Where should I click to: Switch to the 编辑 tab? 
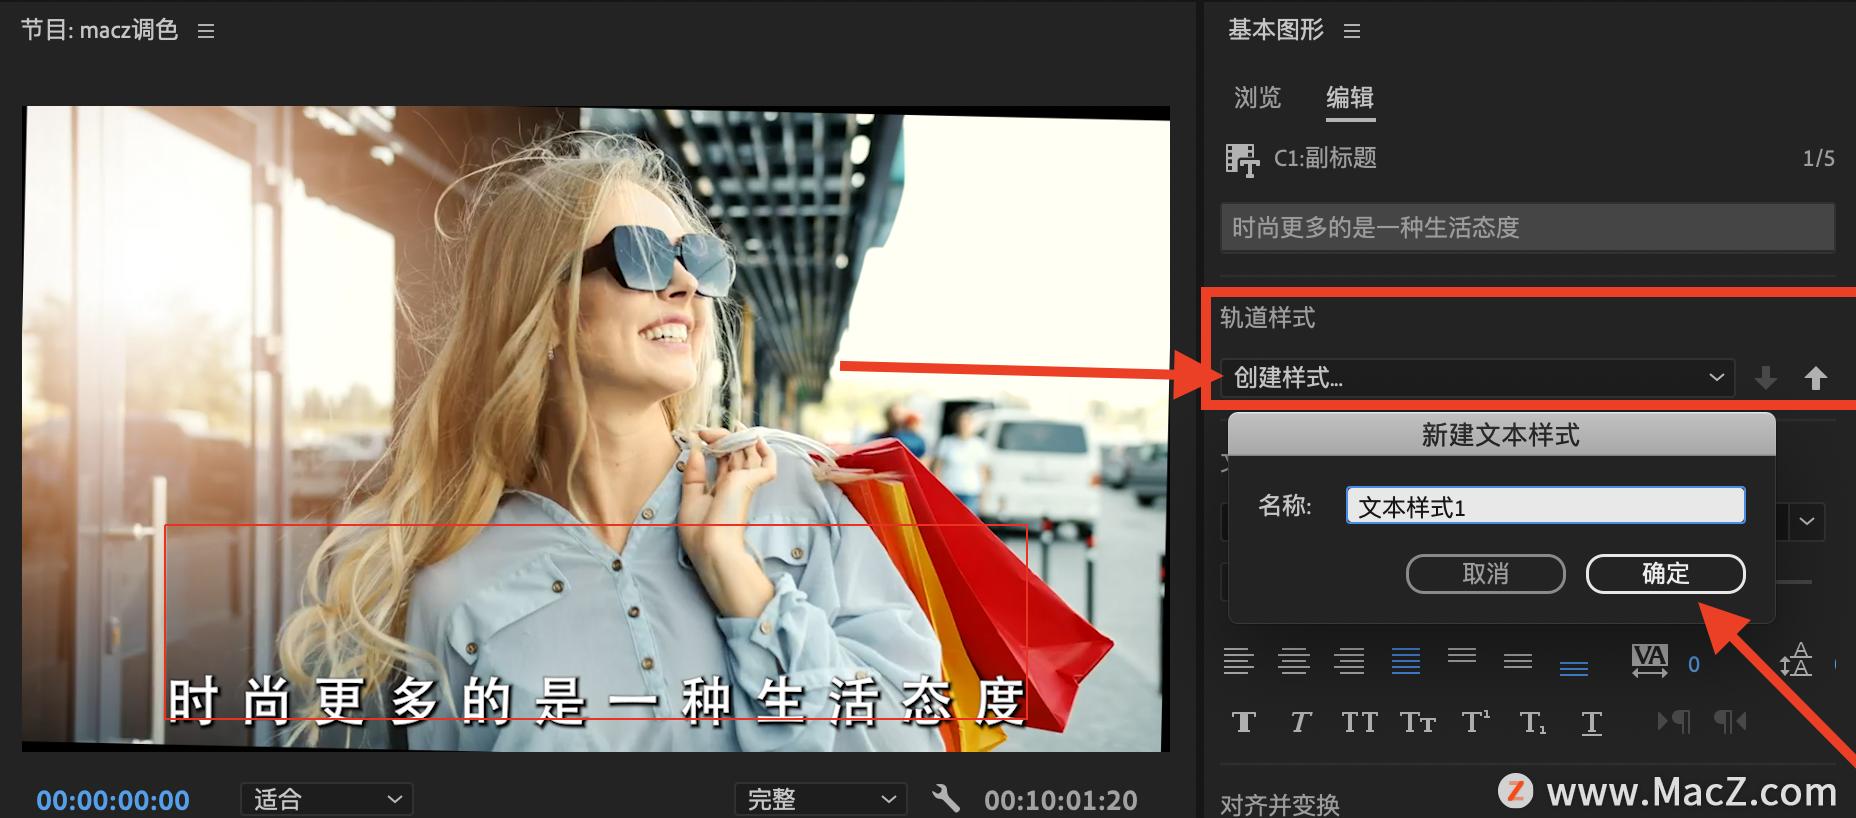click(x=1350, y=98)
